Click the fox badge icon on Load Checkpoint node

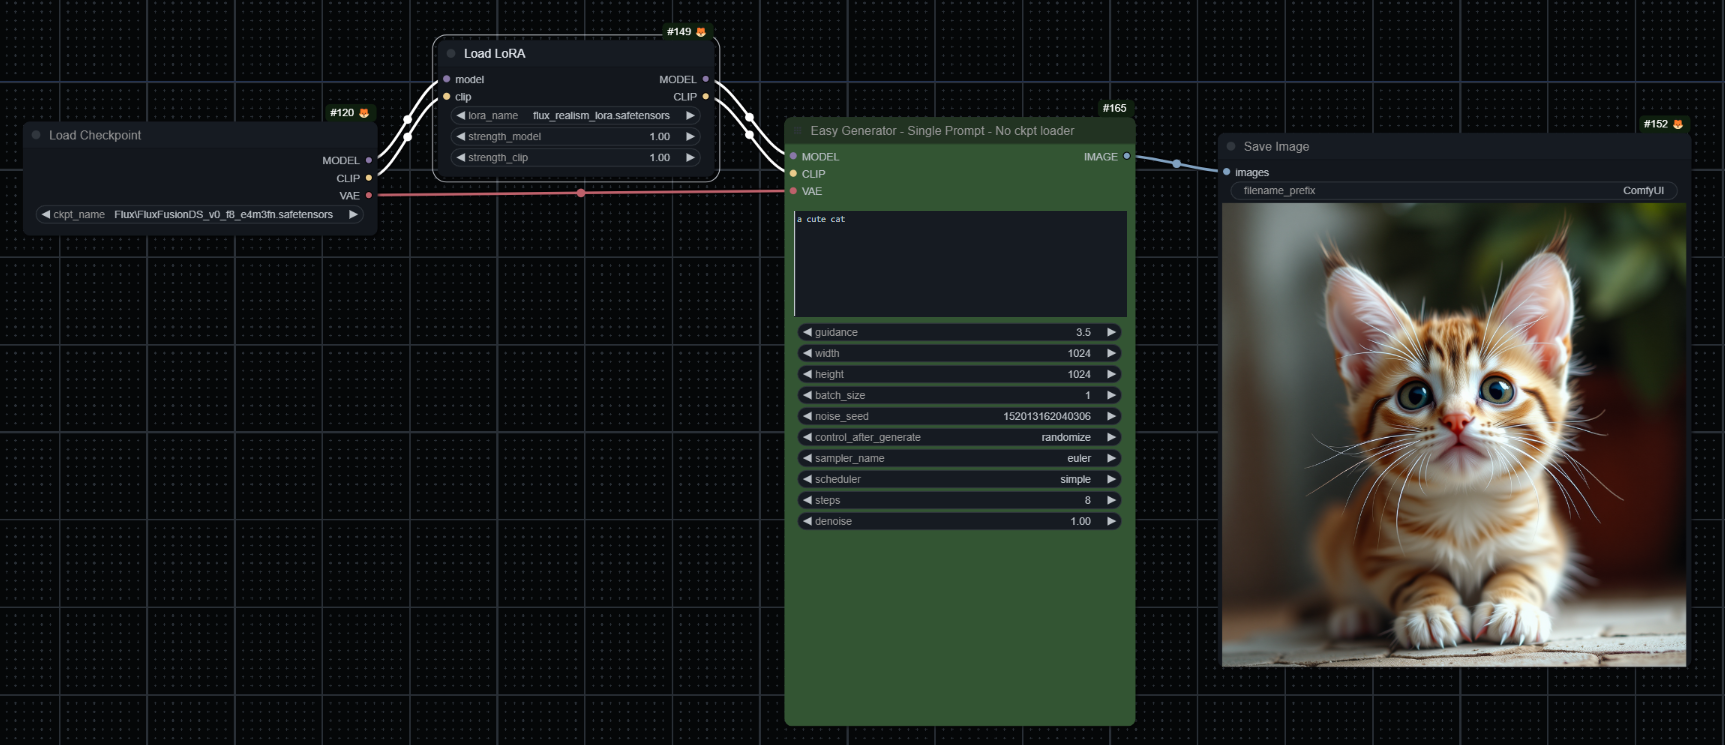coord(364,113)
